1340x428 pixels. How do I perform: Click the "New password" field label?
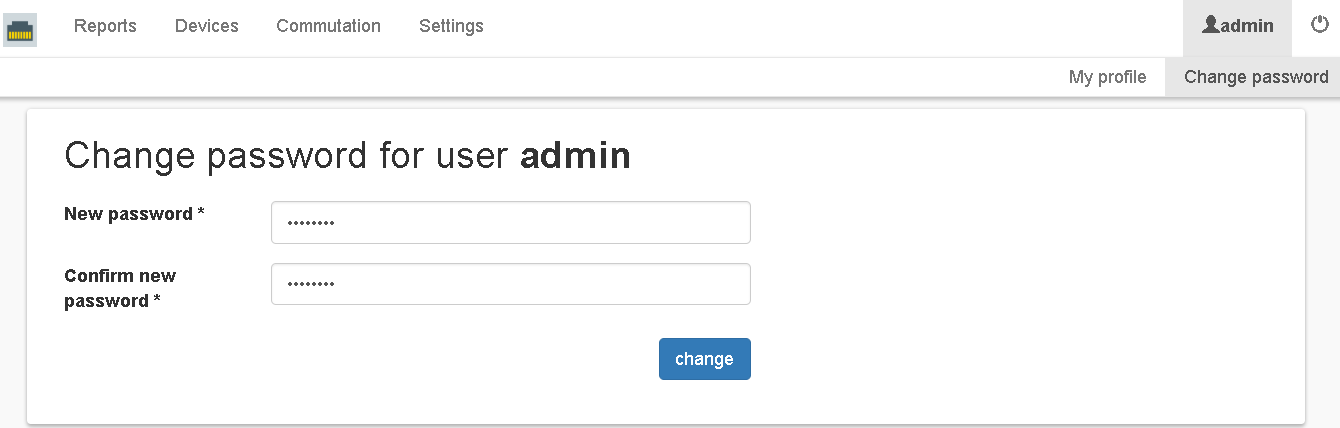[x=128, y=213]
